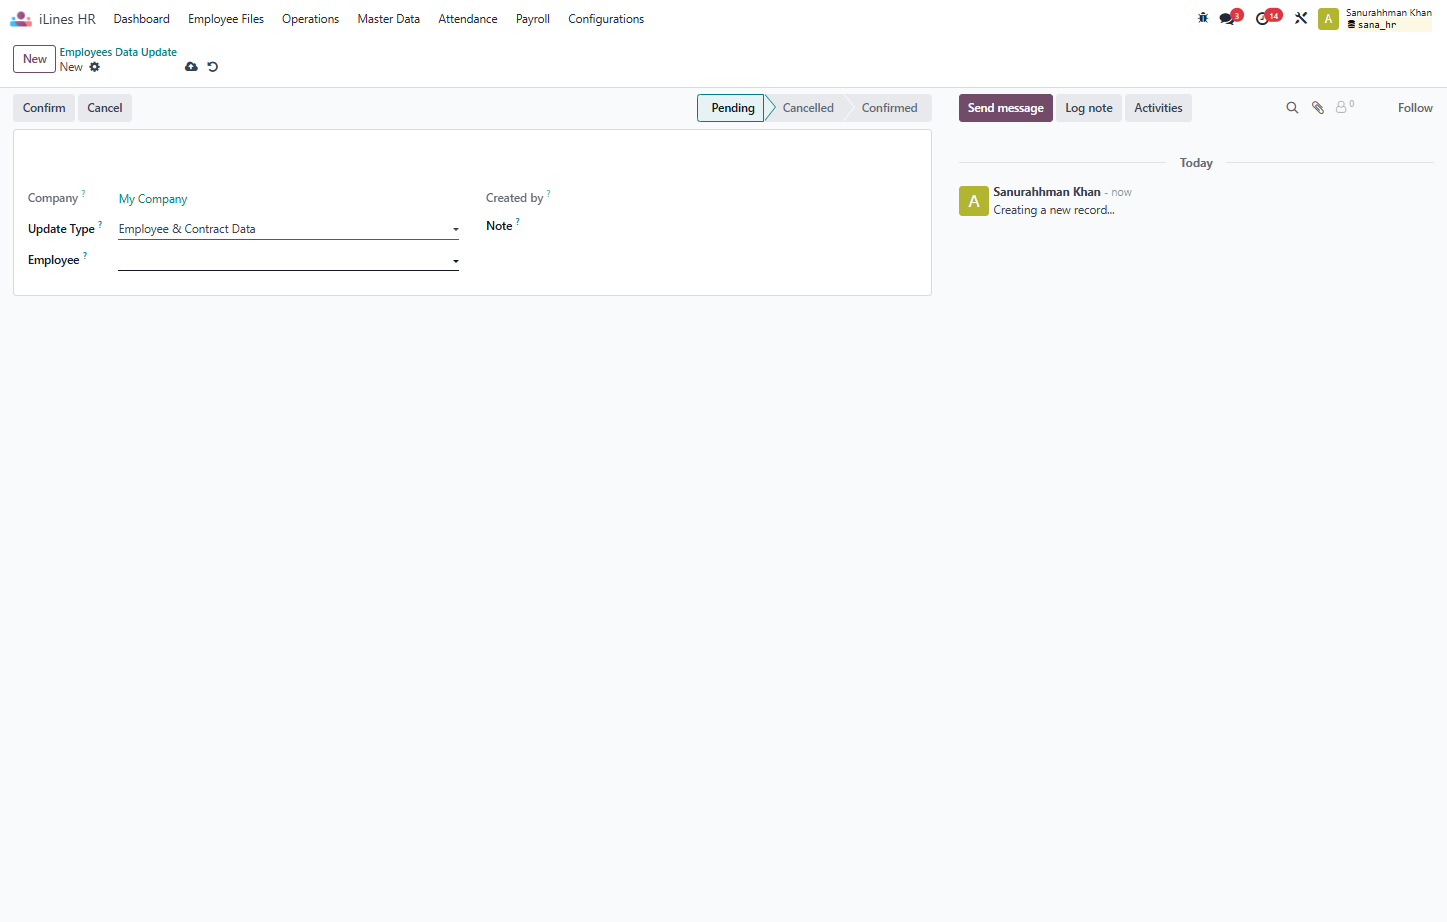
Task: Click the New record button
Action: (35, 59)
